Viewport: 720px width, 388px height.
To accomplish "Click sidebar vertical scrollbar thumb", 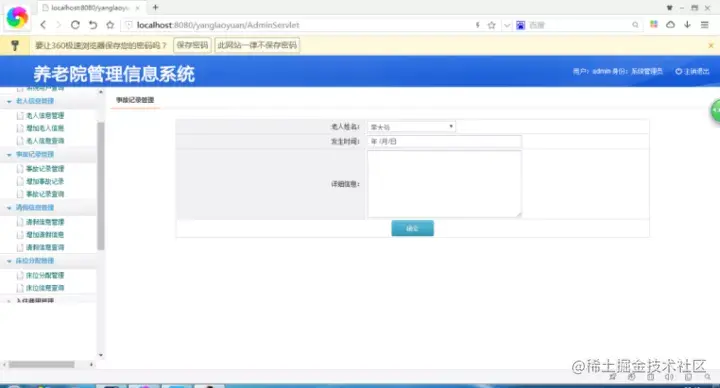I will (100, 186).
